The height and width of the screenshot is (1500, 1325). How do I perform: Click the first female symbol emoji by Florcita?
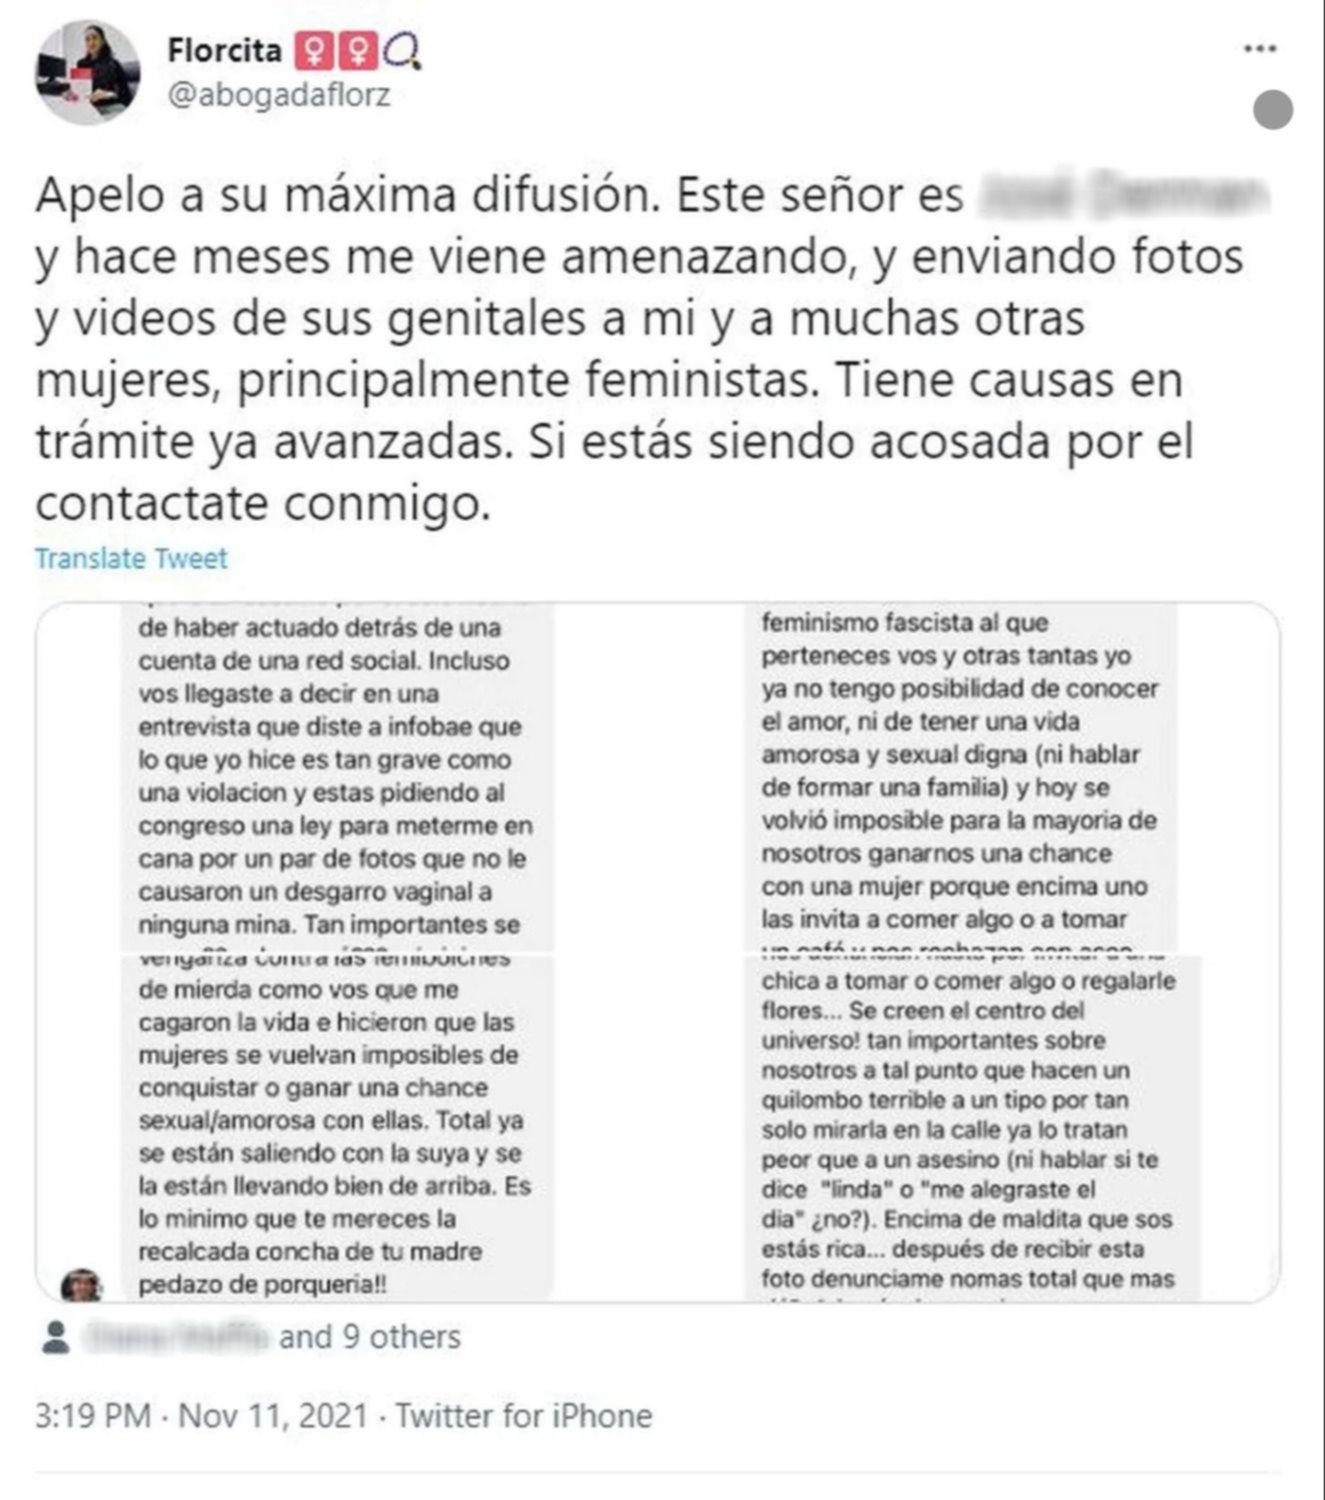pyautogui.click(x=313, y=50)
